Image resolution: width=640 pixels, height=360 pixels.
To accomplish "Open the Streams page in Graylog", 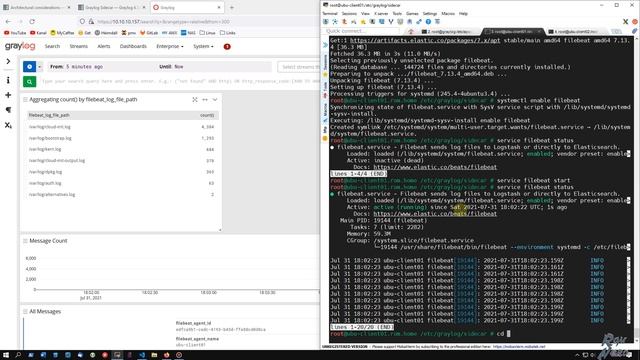I will pos(78,47).
